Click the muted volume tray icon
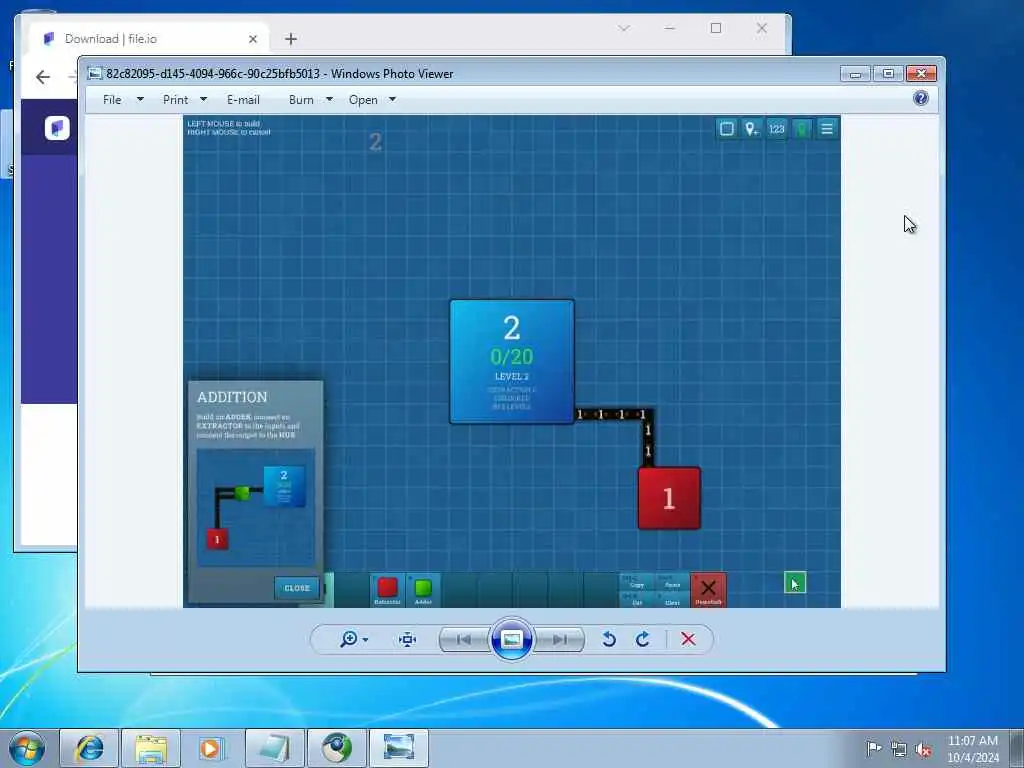The width and height of the screenshot is (1024, 768). point(923,749)
